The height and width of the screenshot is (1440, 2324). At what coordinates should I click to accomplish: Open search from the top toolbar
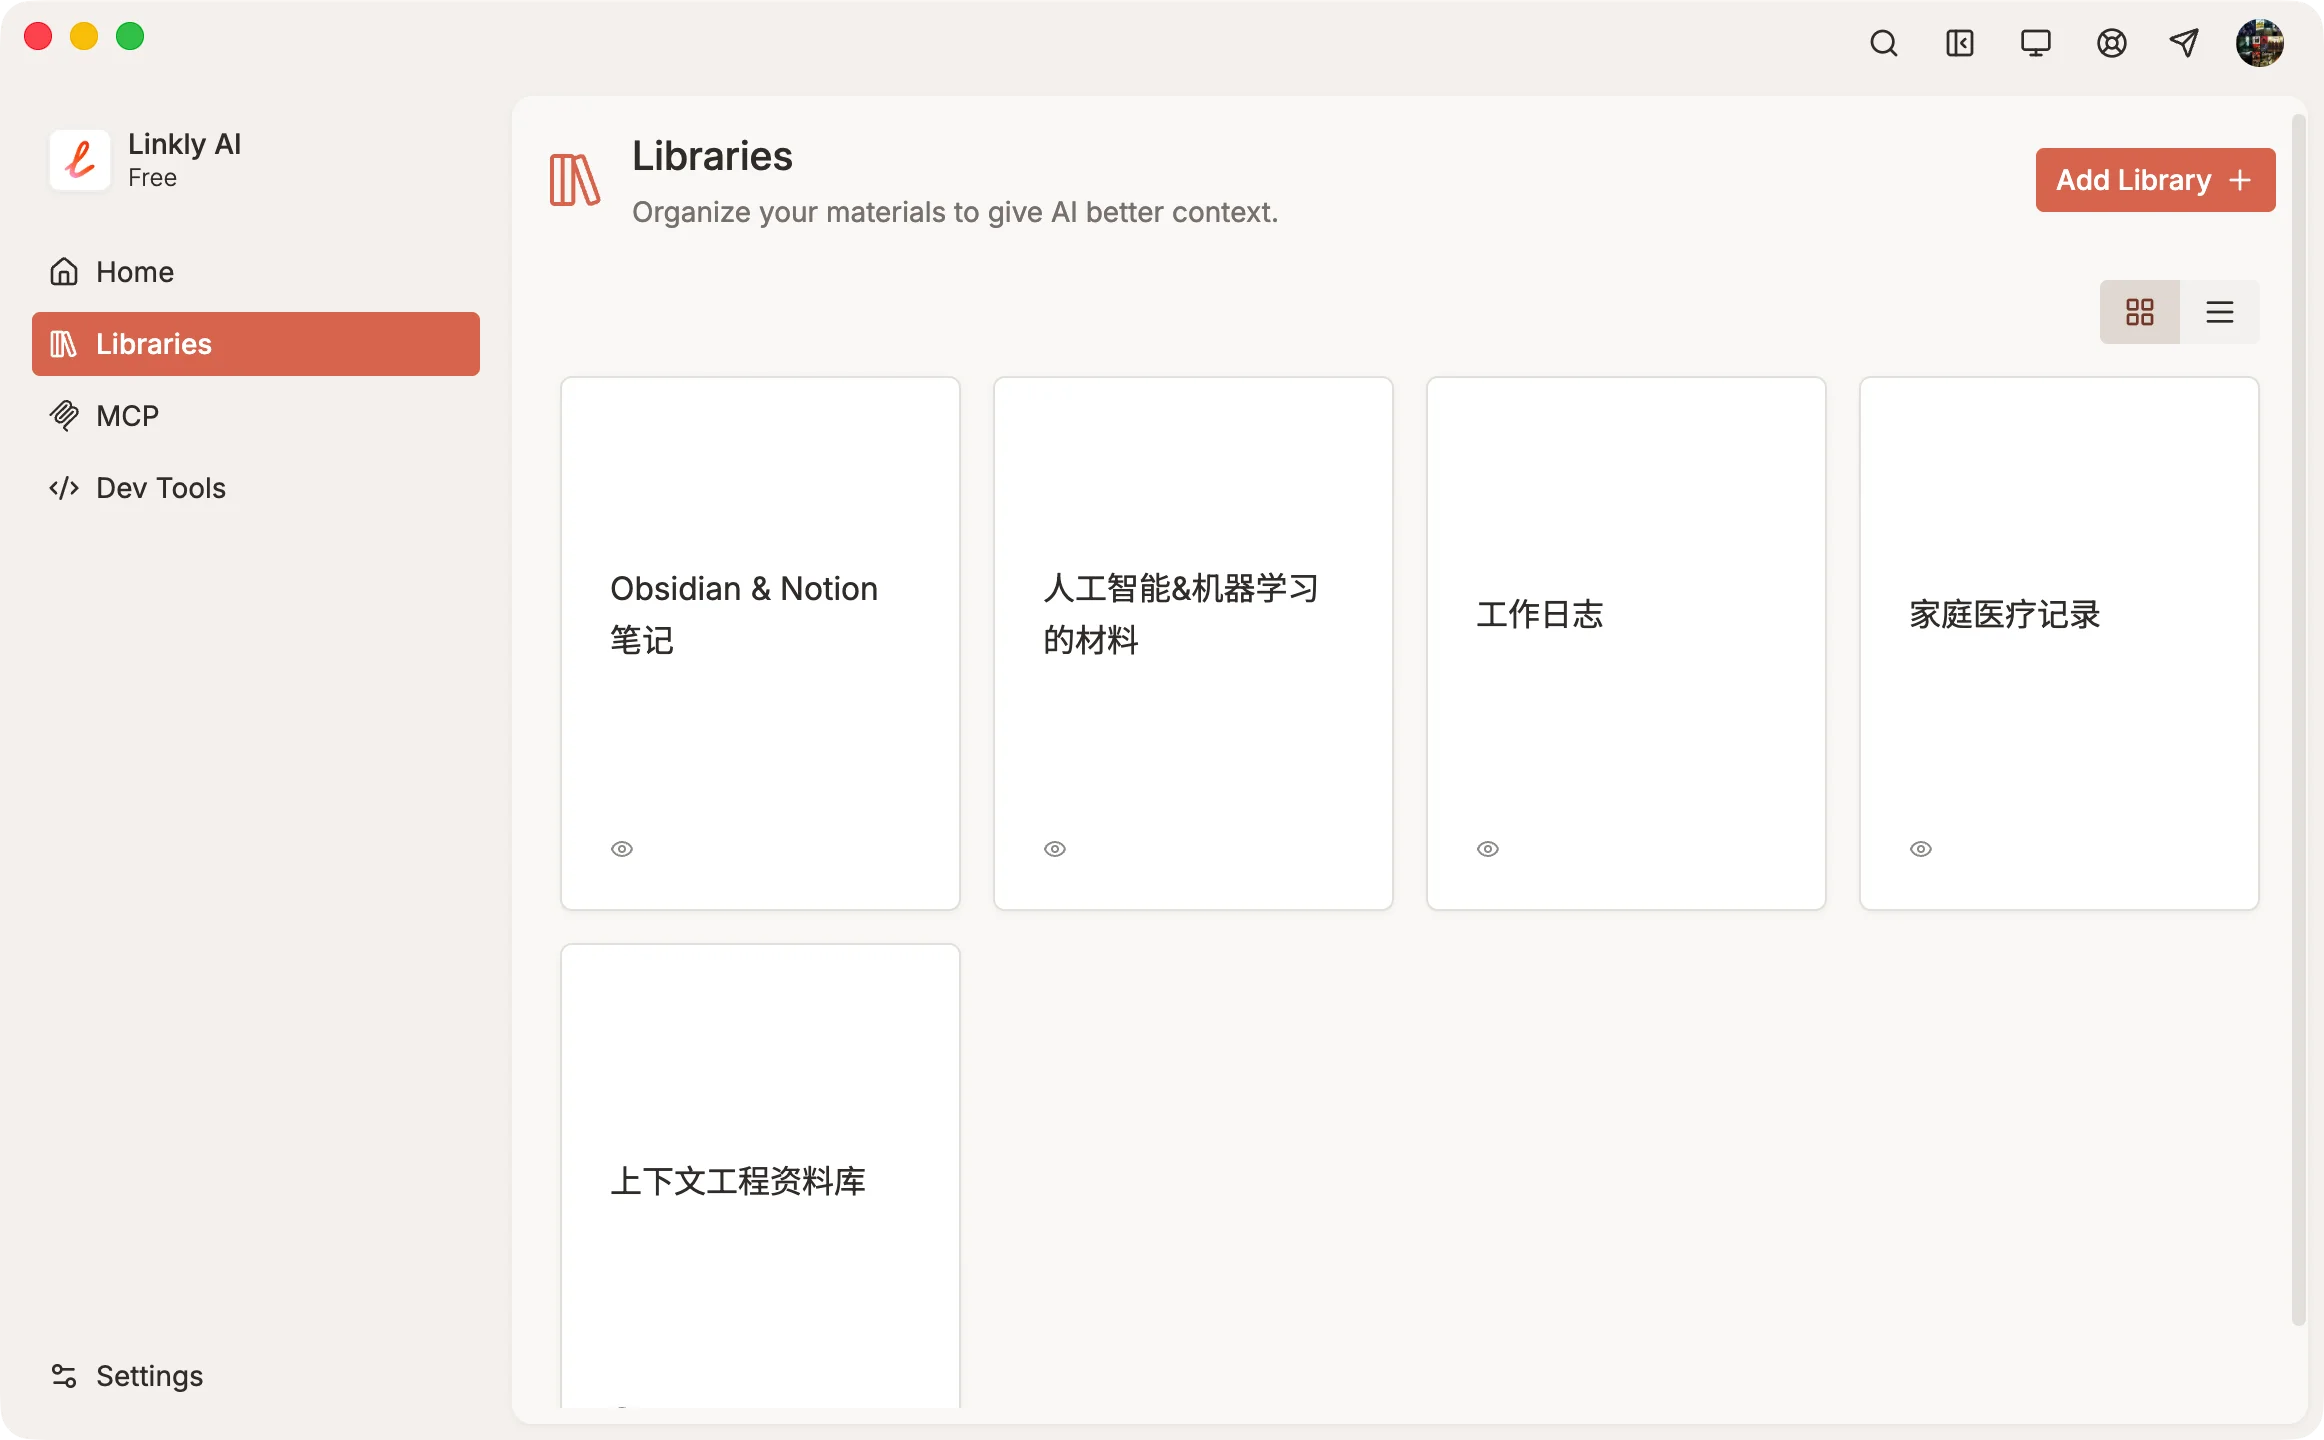coord(1884,43)
